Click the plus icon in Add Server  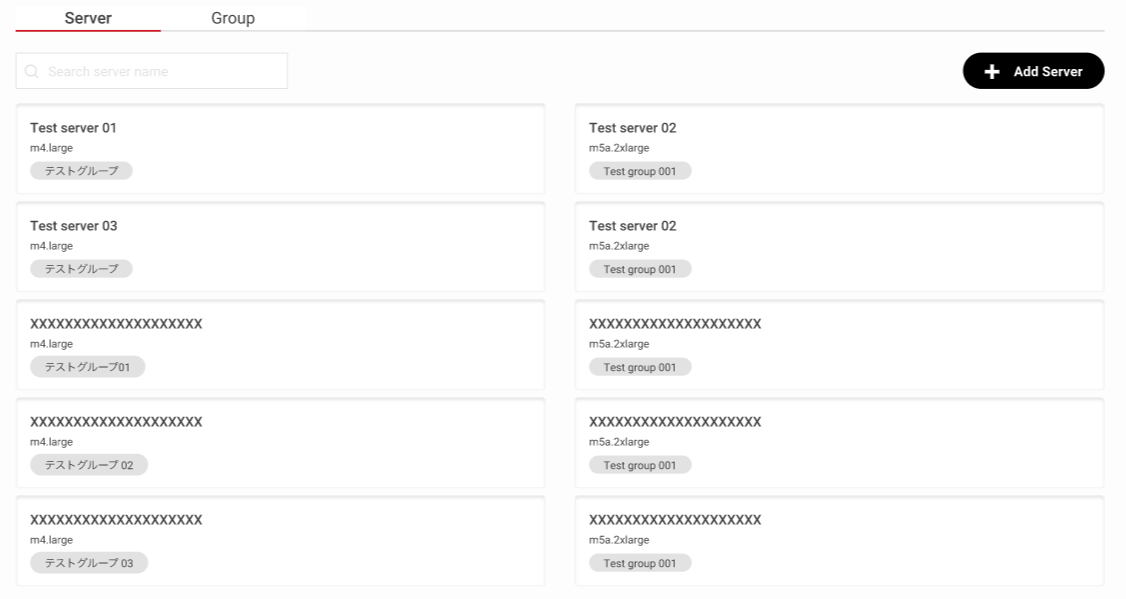(992, 72)
